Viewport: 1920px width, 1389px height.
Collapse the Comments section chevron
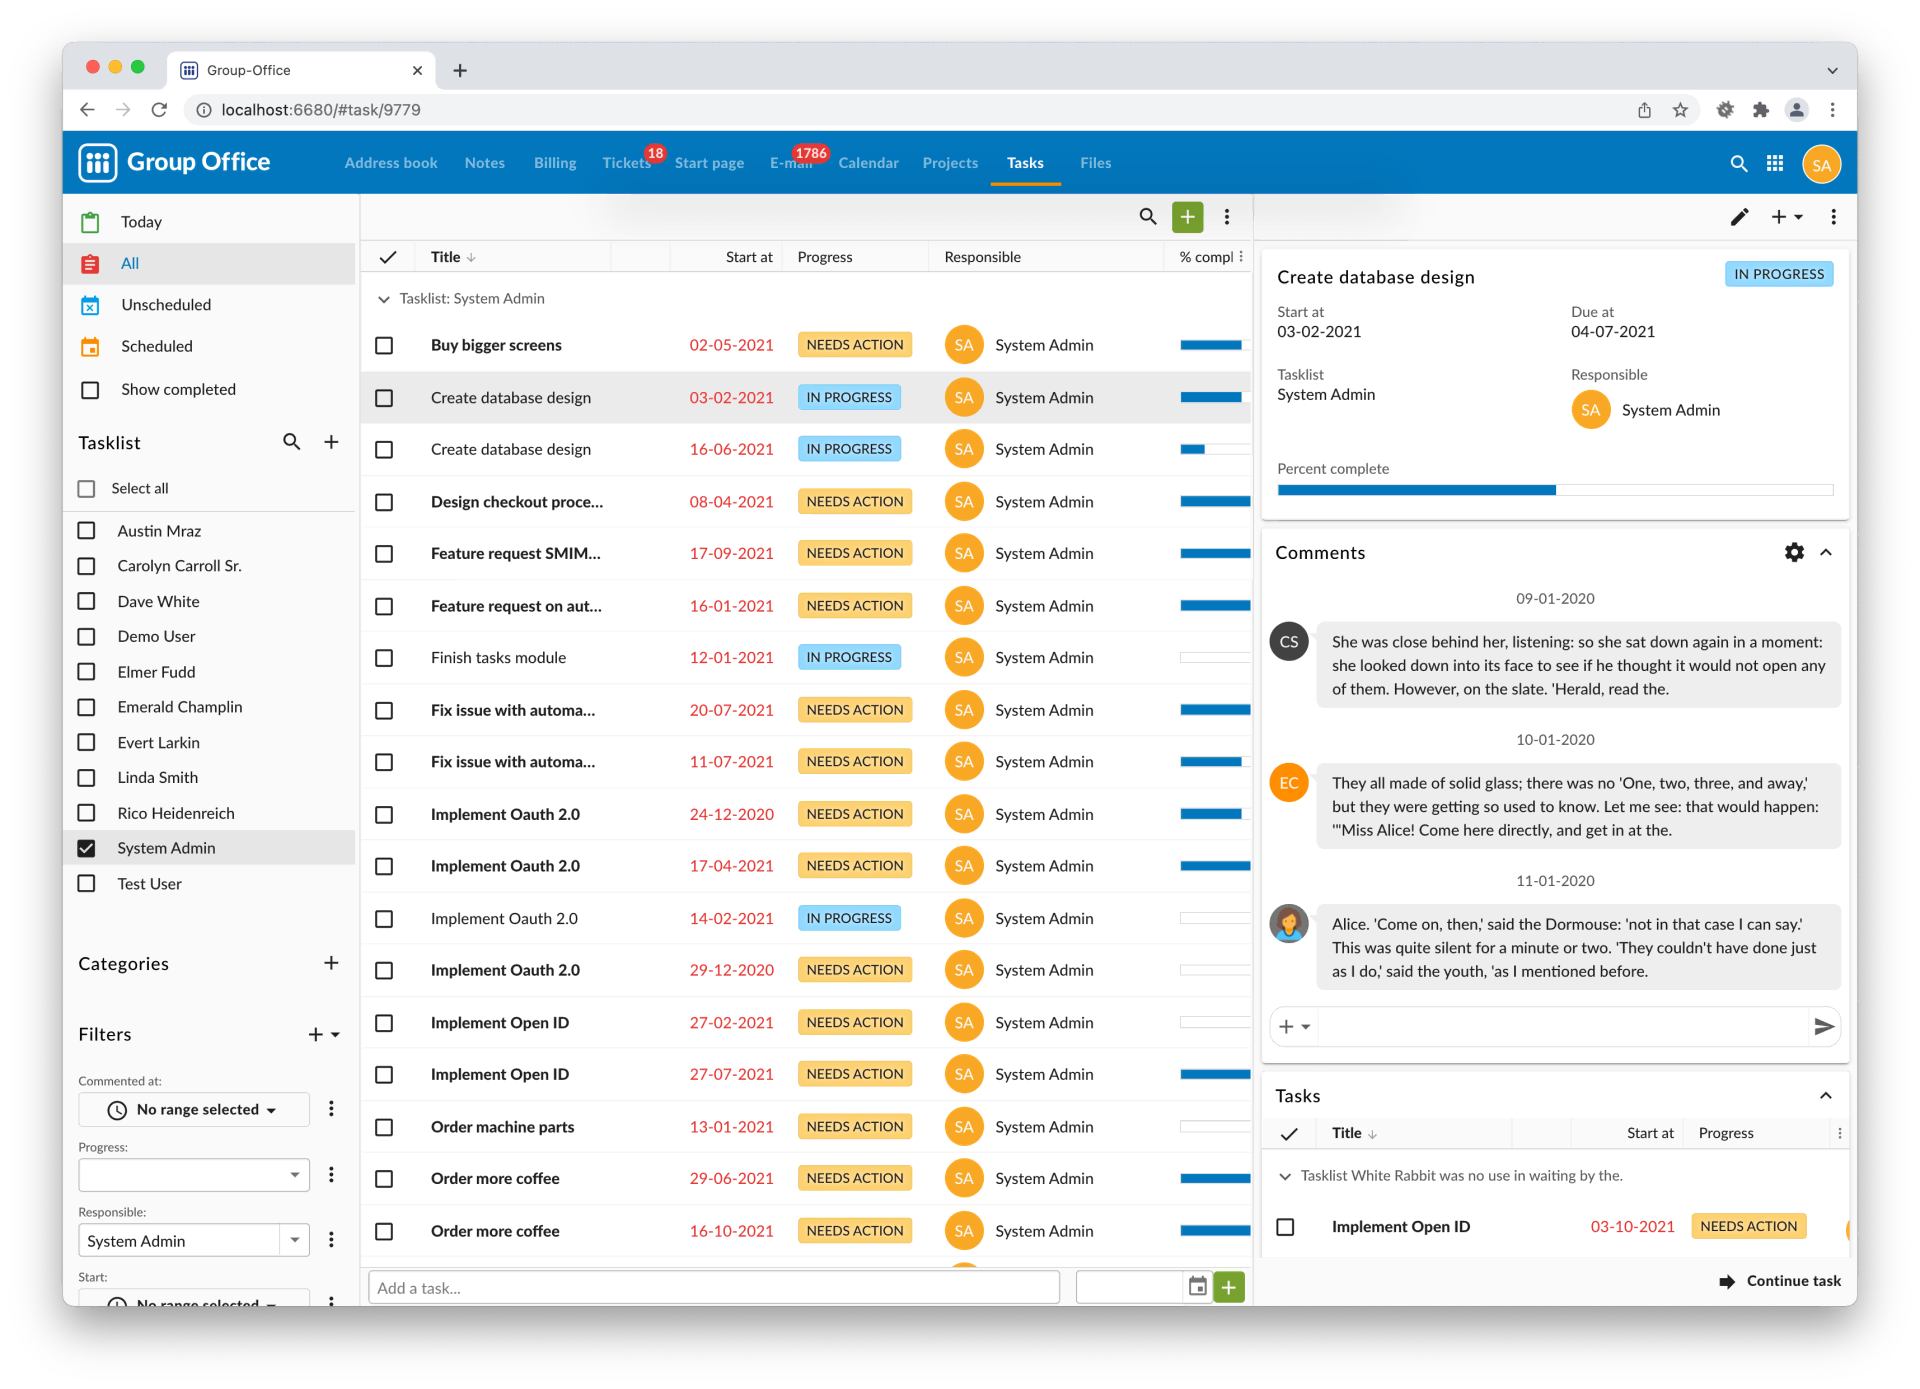coord(1826,552)
